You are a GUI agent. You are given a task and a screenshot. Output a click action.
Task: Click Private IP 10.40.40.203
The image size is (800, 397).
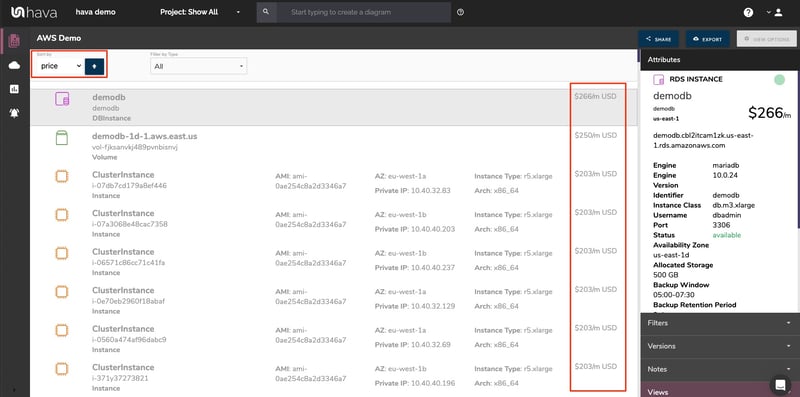click(x=415, y=230)
